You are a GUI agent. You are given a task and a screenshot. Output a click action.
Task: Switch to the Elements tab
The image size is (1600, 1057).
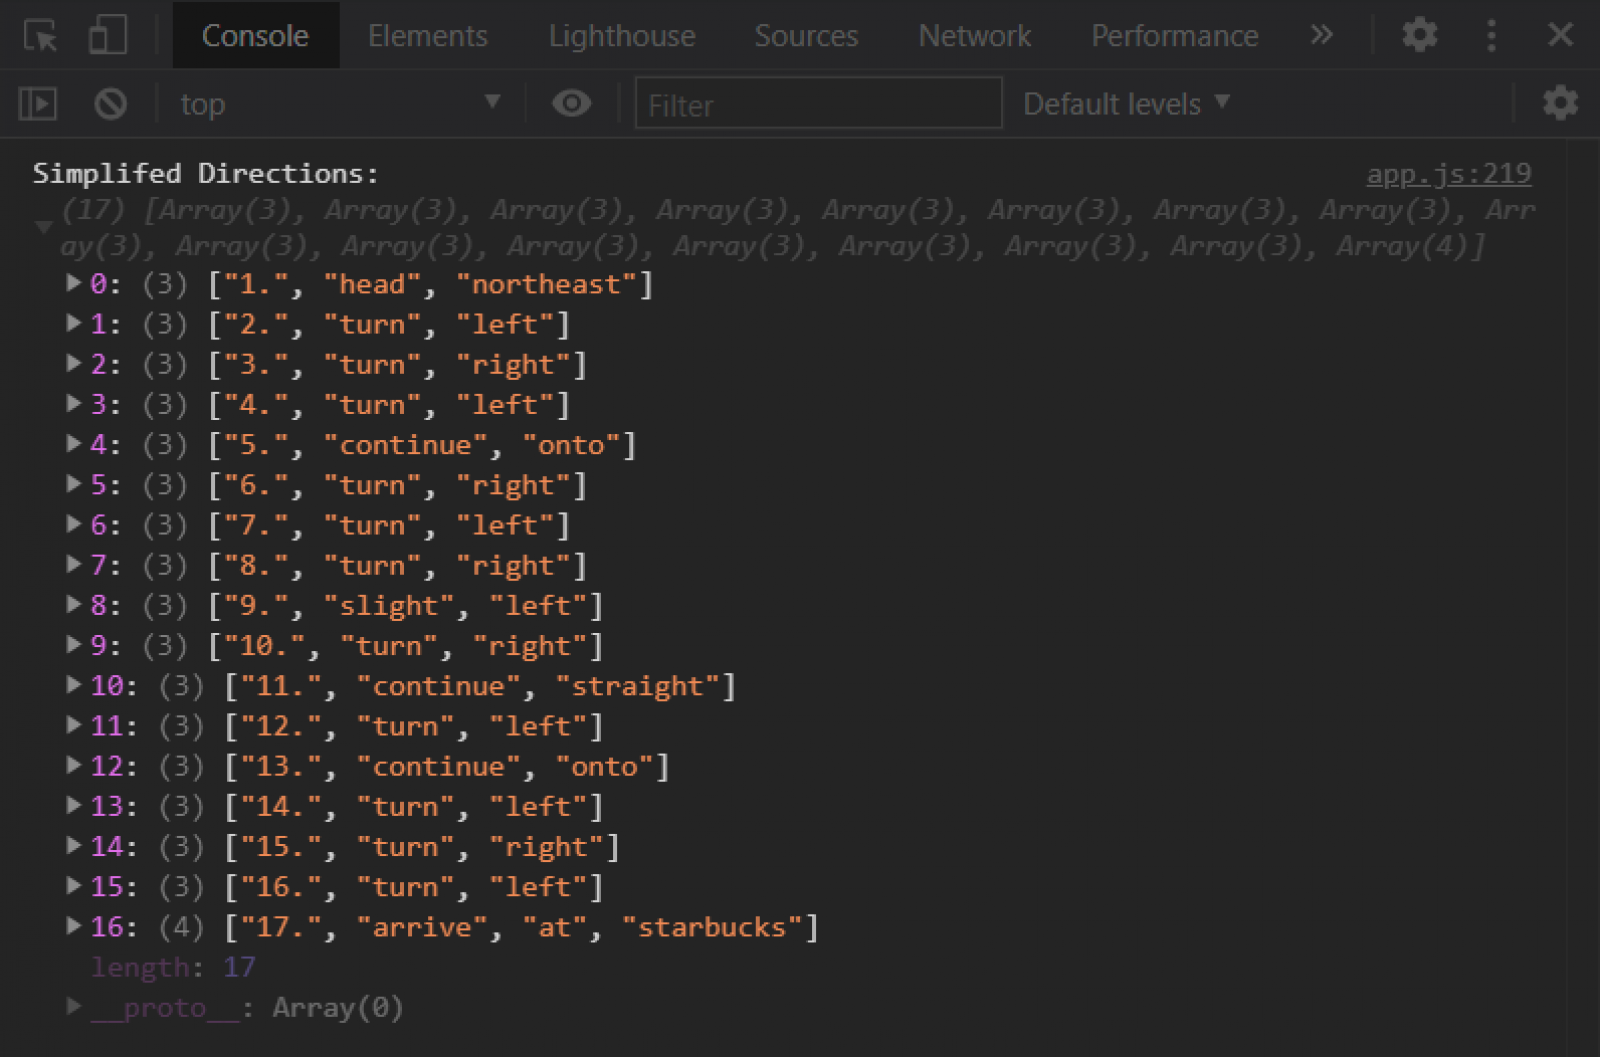[427, 36]
